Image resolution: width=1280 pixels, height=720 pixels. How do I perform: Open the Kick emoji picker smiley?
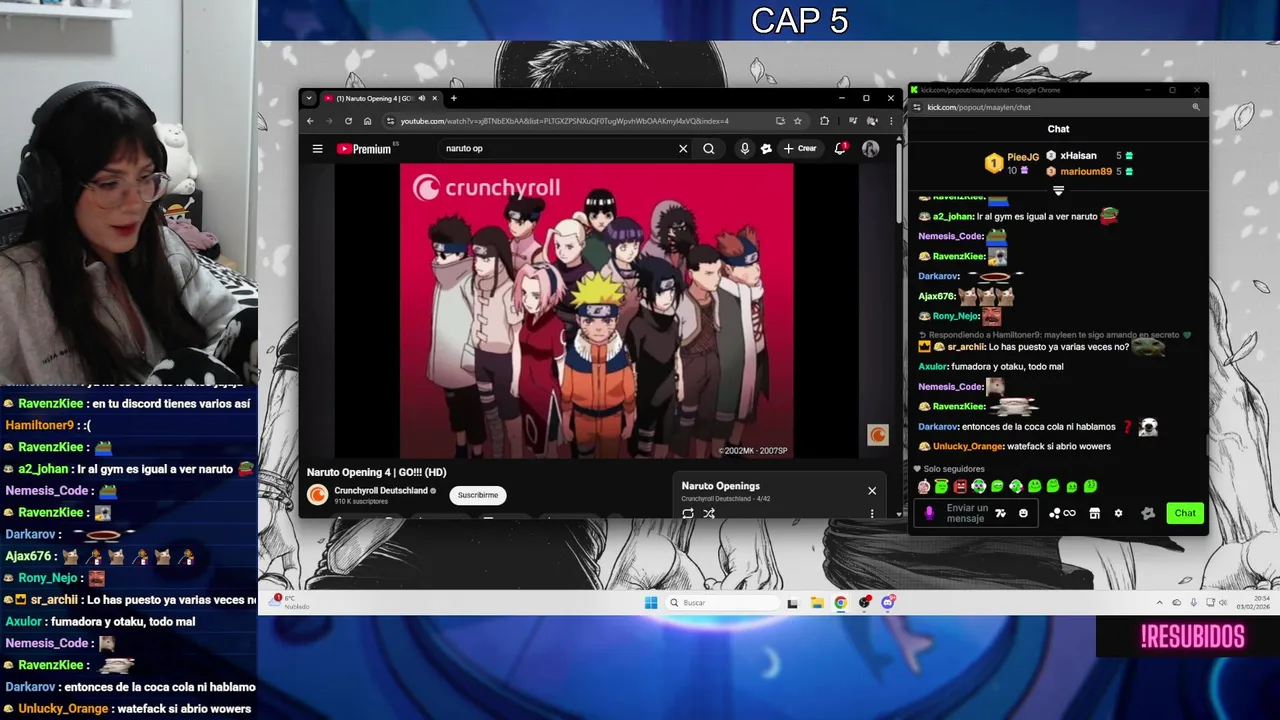coord(1023,513)
